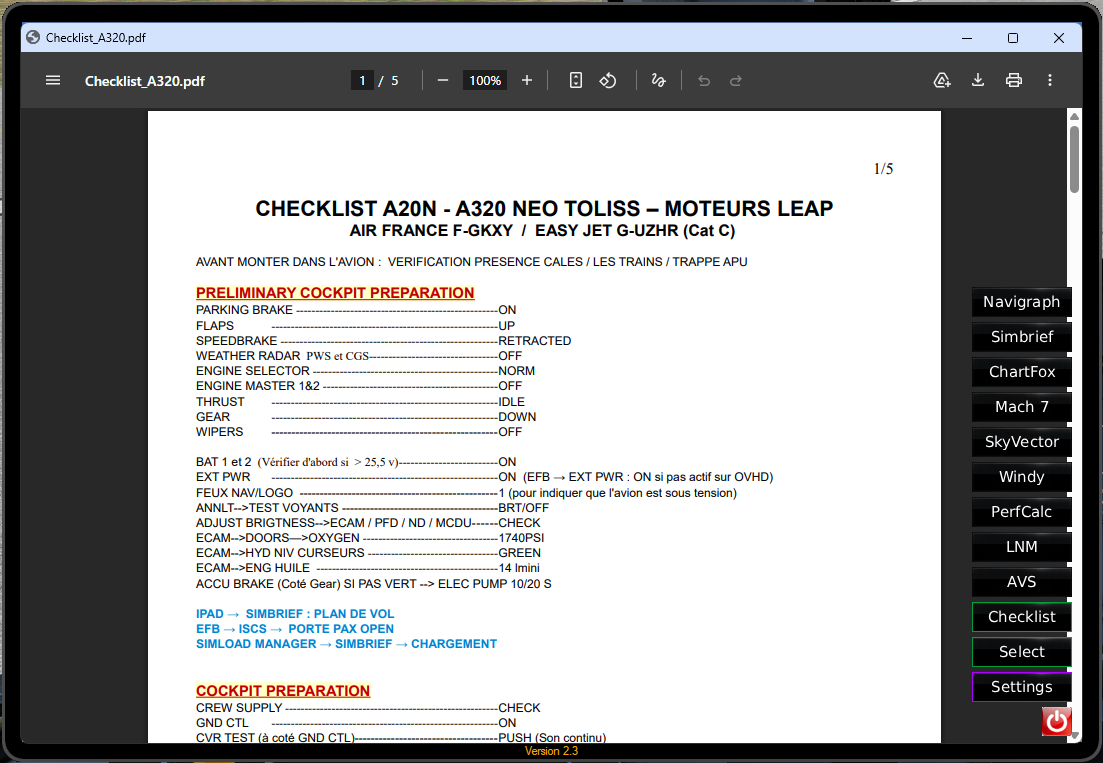
Task: Click the red power button icon
Action: [1057, 722]
